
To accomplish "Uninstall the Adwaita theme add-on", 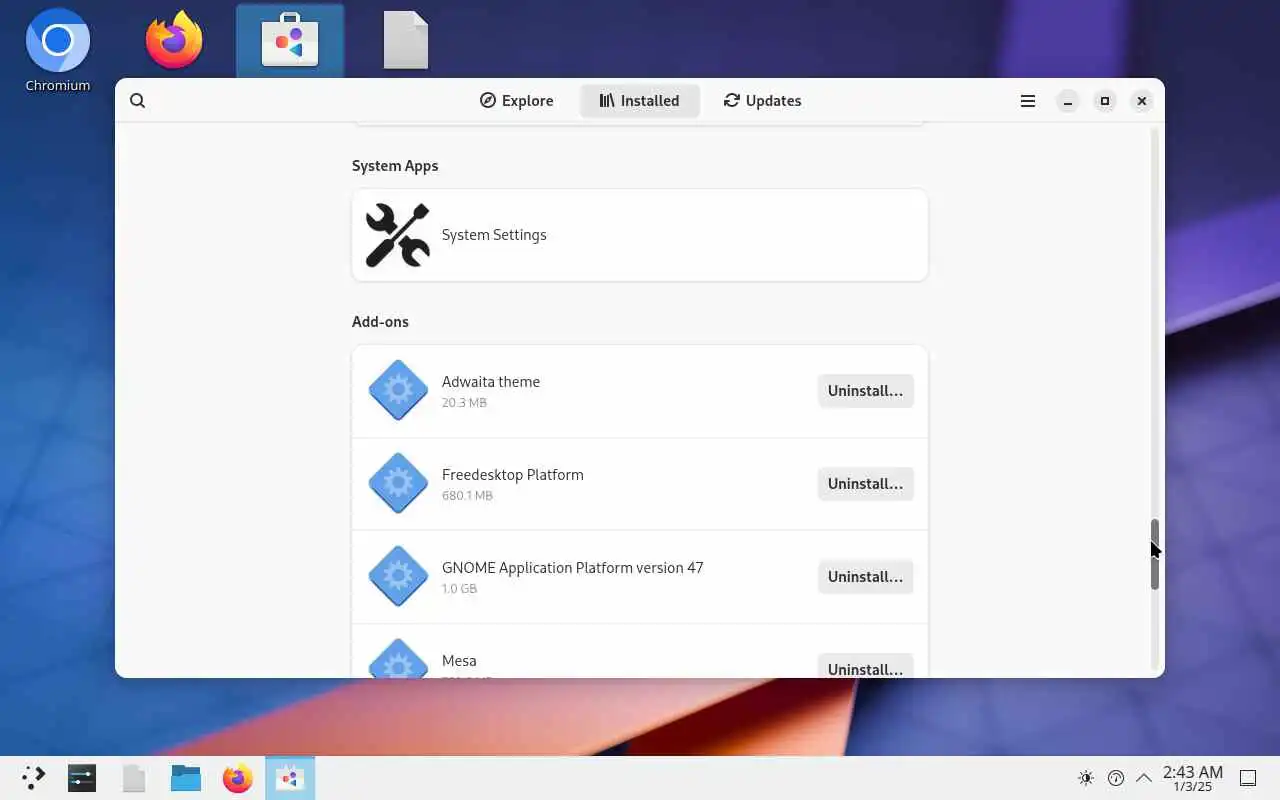I will tap(865, 391).
